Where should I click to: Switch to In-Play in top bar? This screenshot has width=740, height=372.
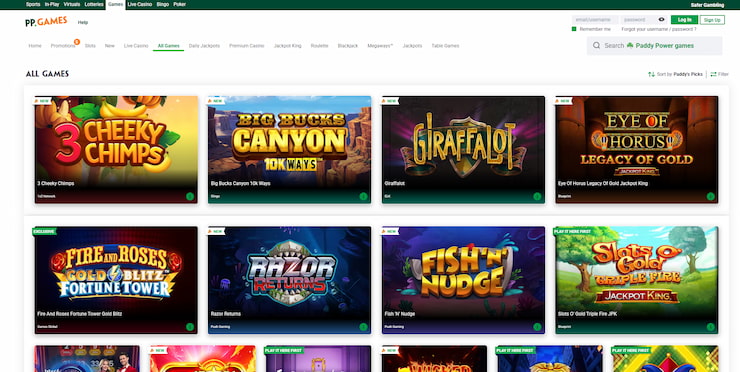pyautogui.click(x=52, y=4)
